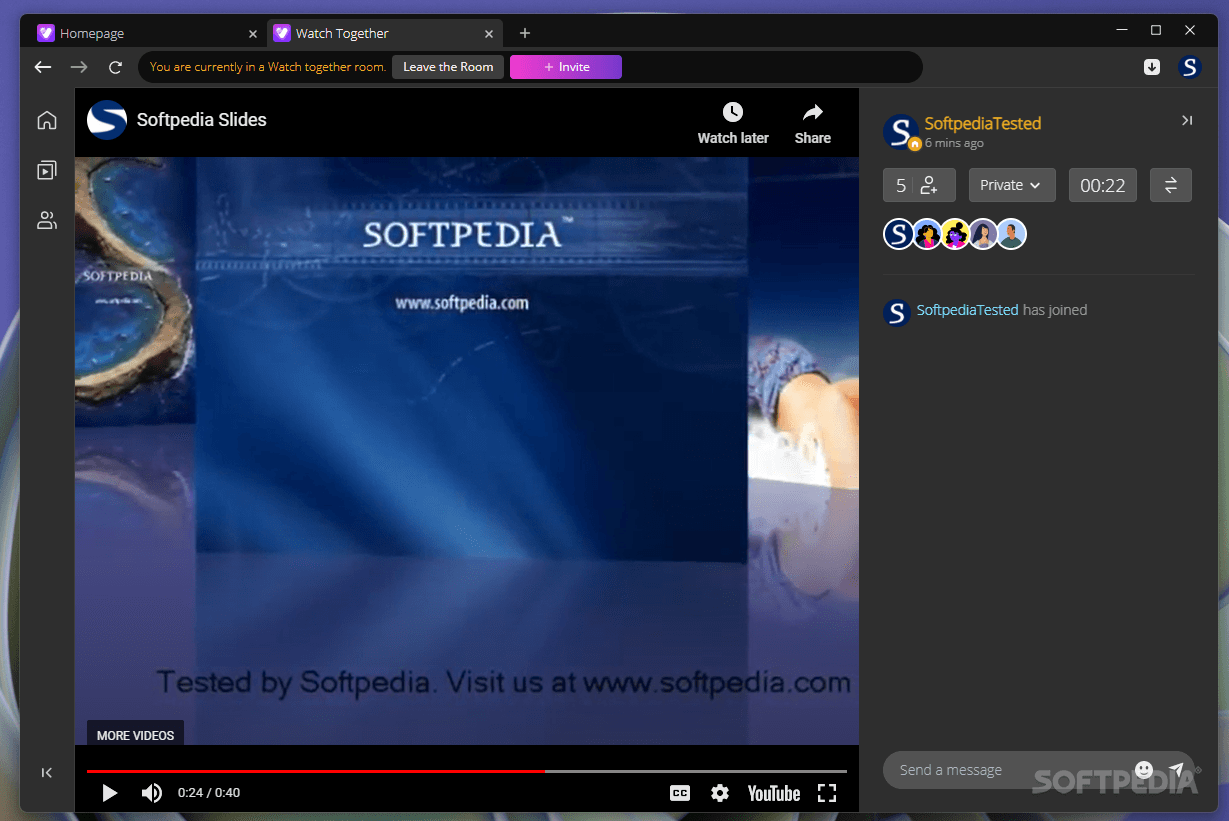Select the first participant avatar (S)
Image resolution: width=1229 pixels, height=821 pixels.
tap(899, 234)
